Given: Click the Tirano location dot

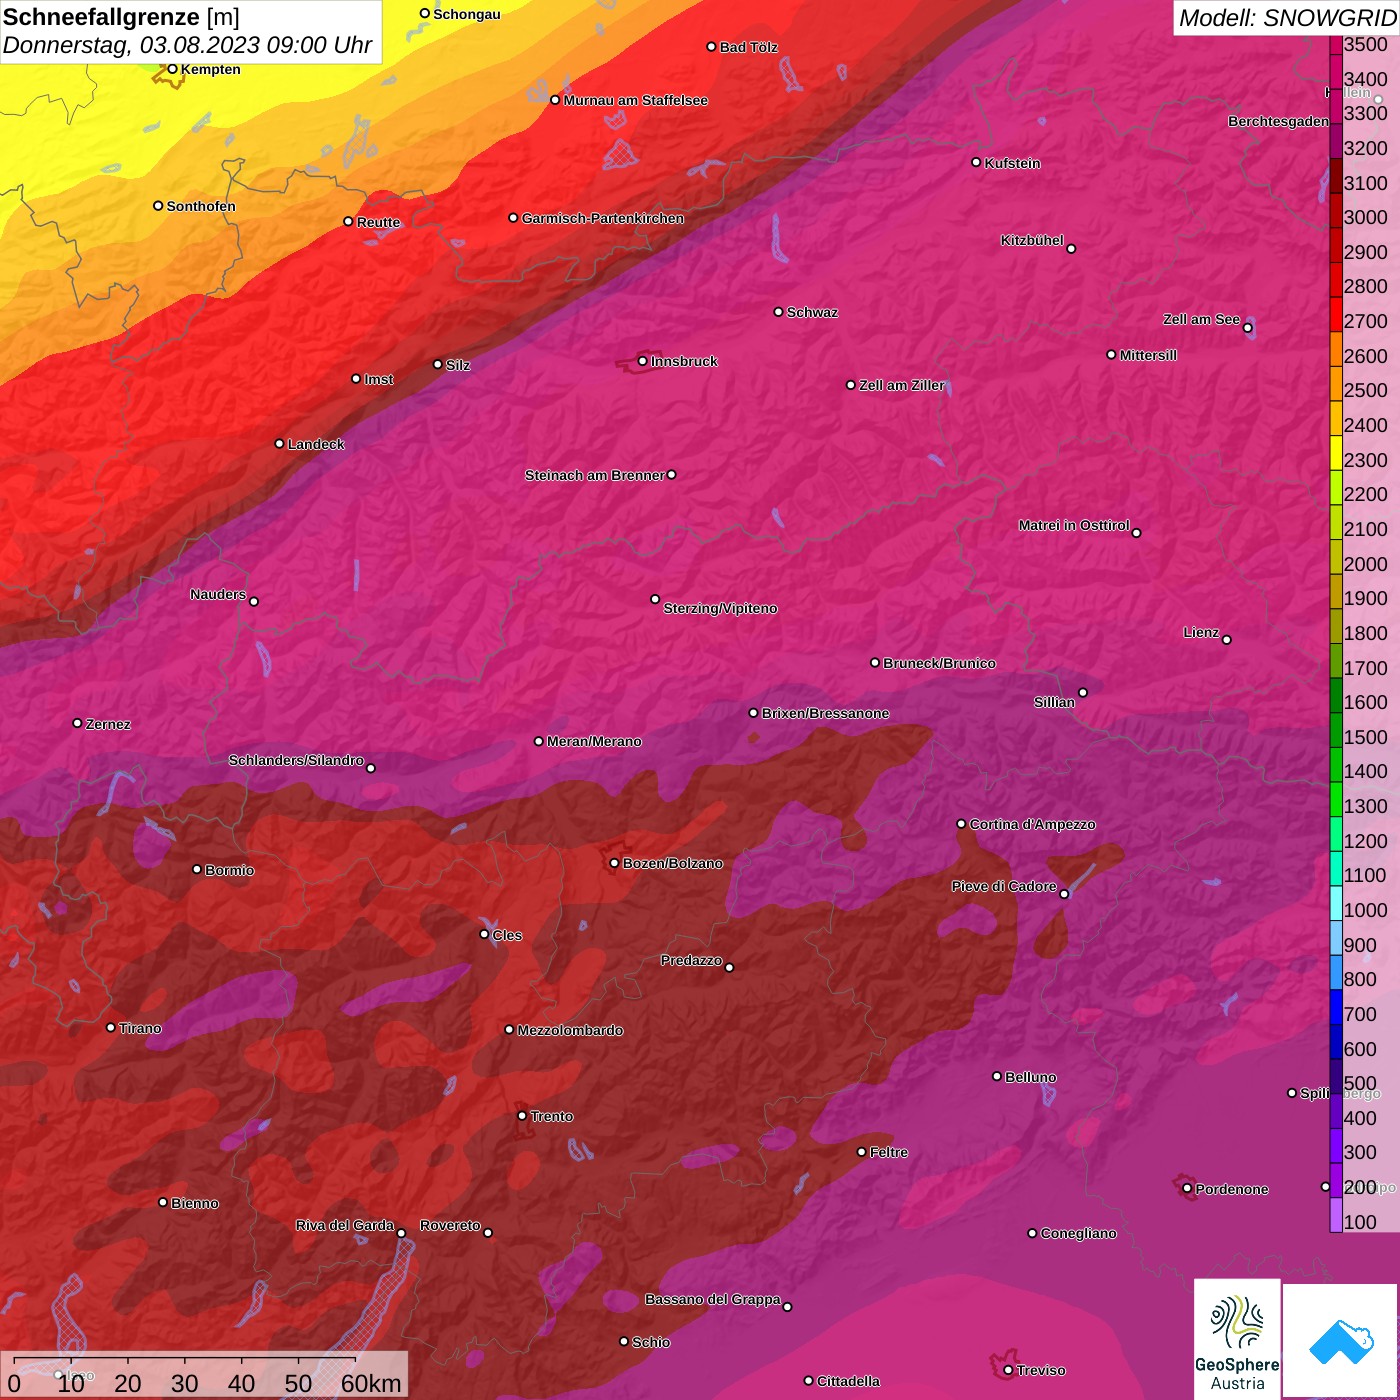Looking at the screenshot, I should [111, 1027].
